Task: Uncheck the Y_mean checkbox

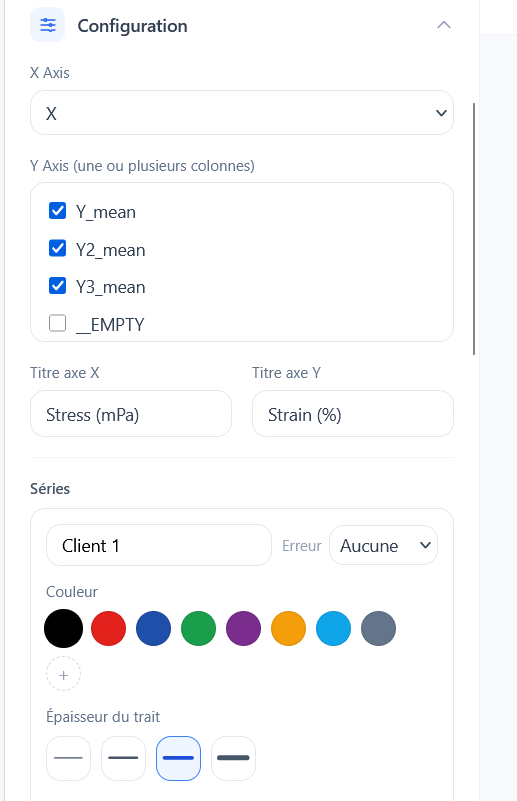Action: click(57, 210)
